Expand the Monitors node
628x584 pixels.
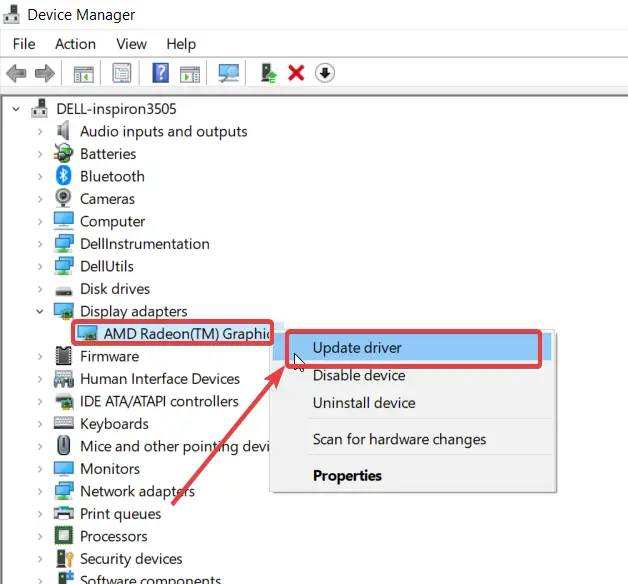pos(40,468)
